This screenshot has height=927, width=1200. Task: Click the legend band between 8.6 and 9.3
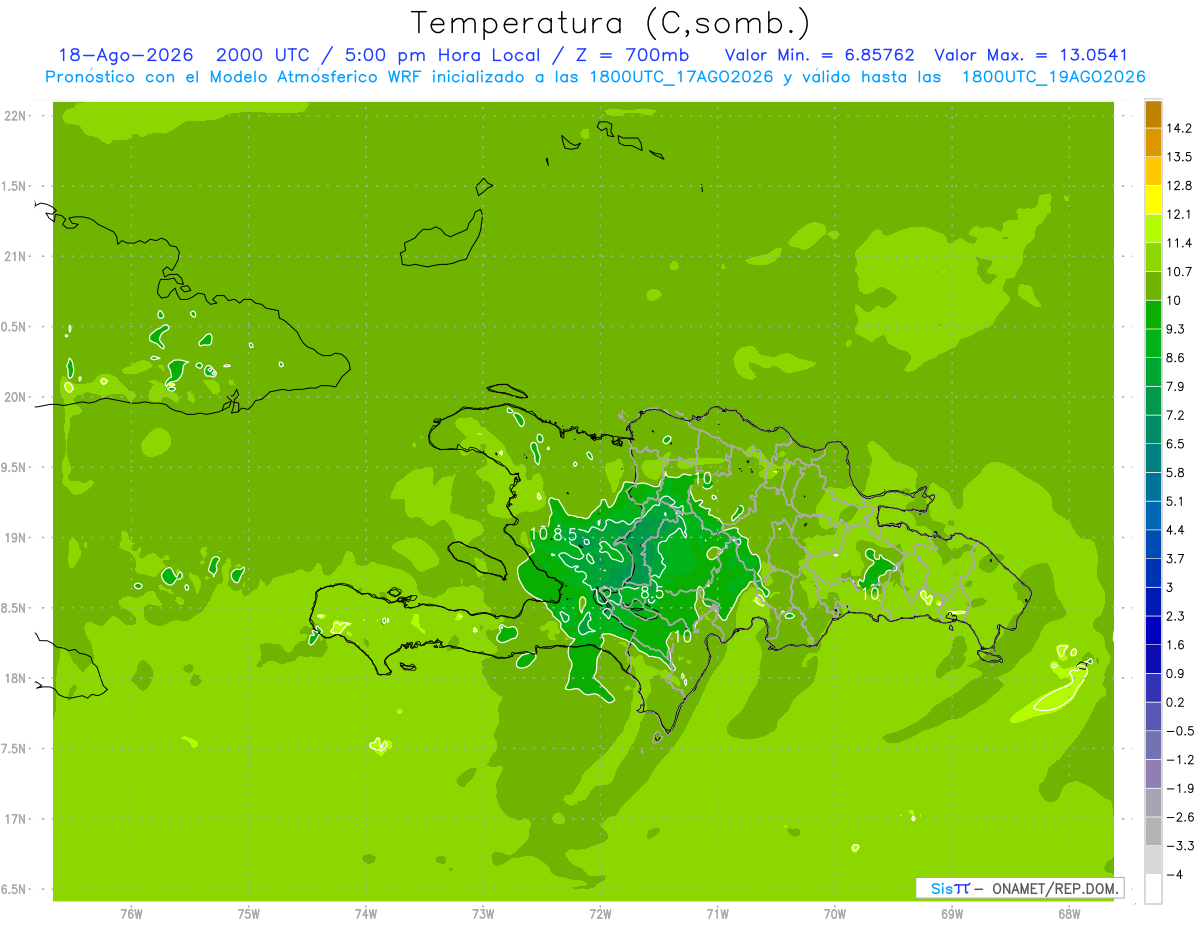1153,343
